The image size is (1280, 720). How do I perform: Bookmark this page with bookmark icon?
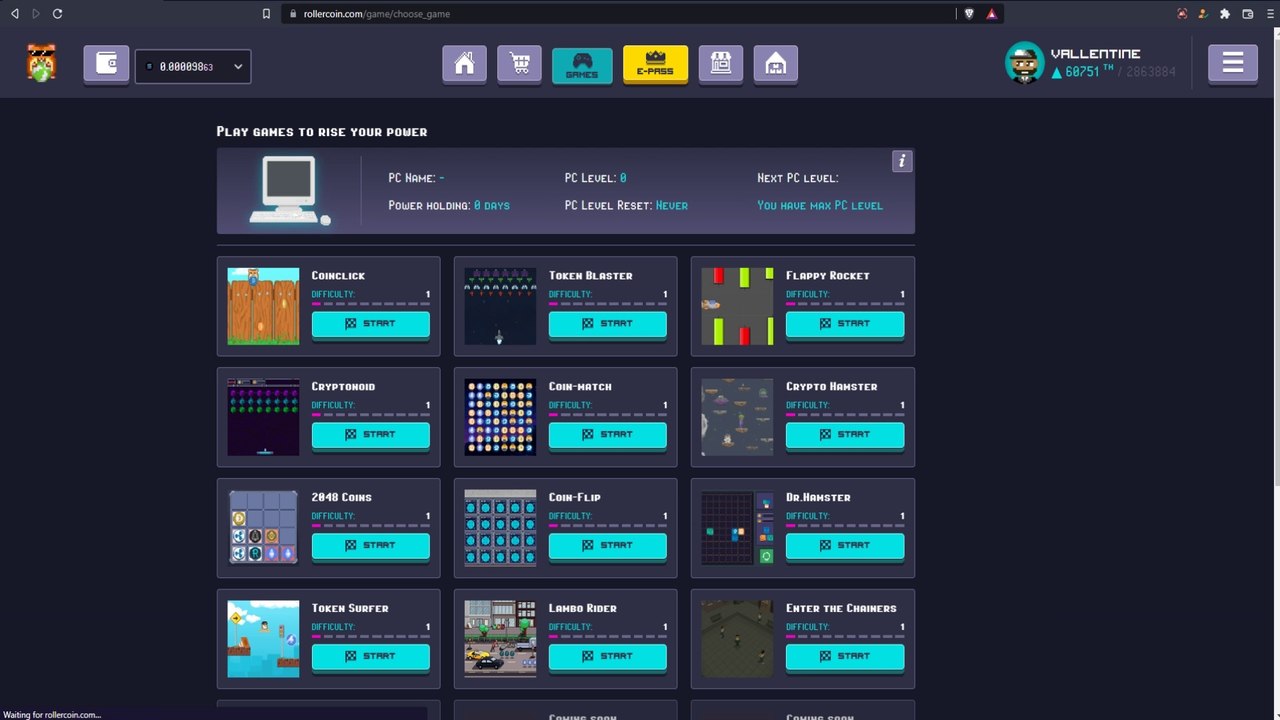266,14
